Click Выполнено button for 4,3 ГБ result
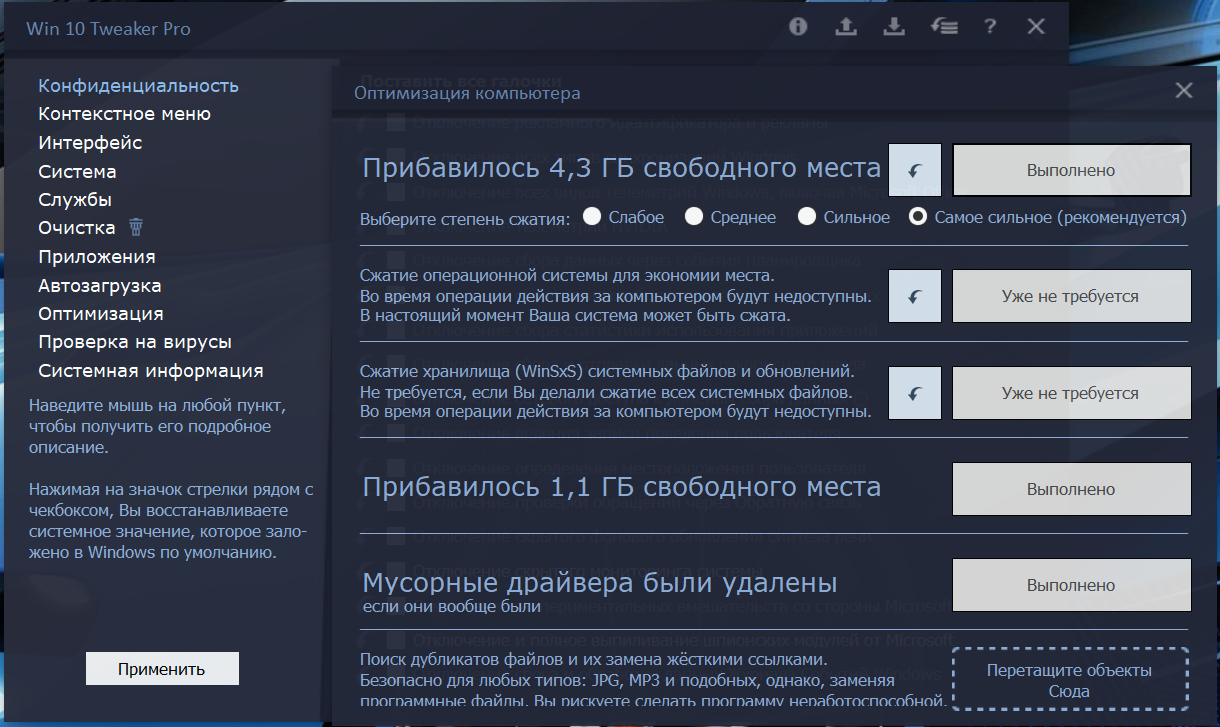This screenshot has height=727, width=1220. pyautogui.click(x=1071, y=170)
